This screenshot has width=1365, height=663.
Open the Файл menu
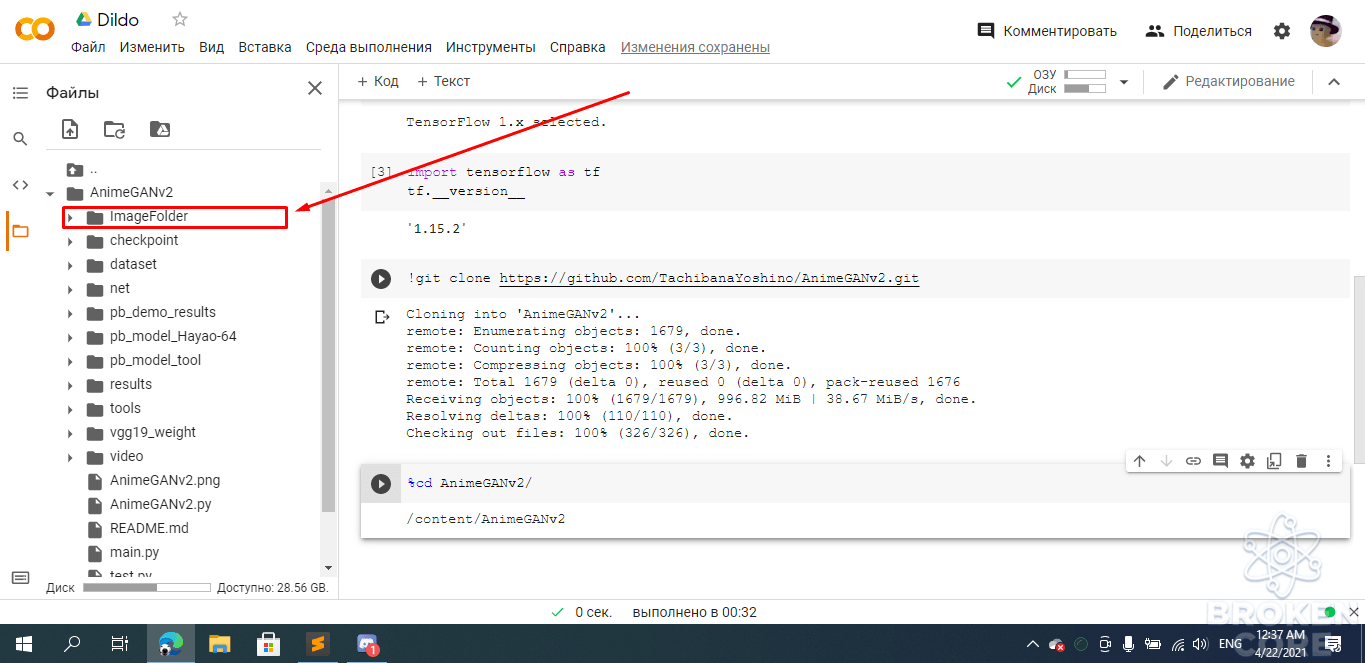88,47
